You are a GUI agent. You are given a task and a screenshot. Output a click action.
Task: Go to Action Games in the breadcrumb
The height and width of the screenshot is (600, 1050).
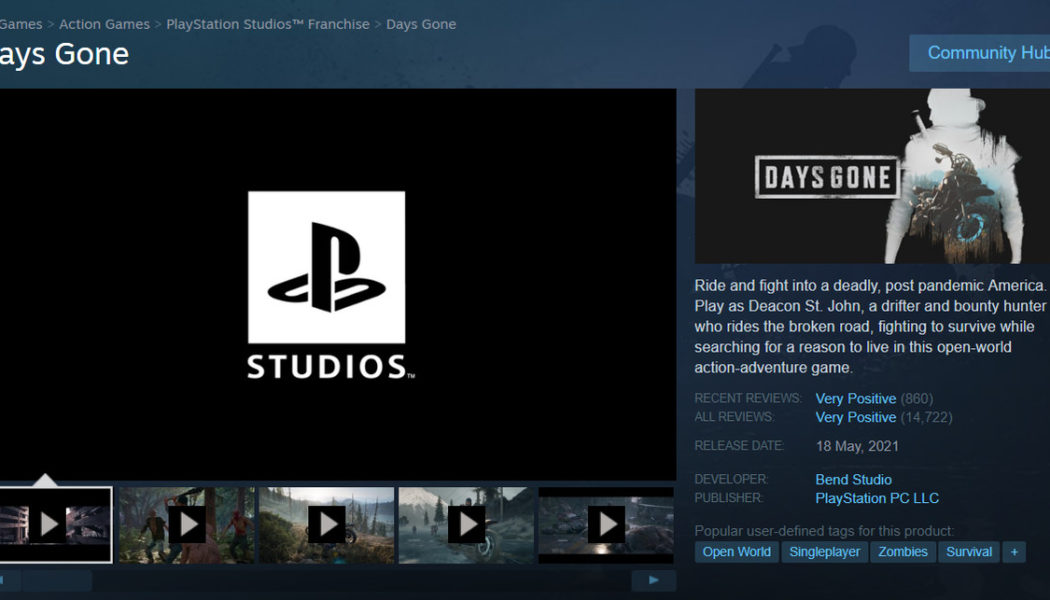point(104,23)
